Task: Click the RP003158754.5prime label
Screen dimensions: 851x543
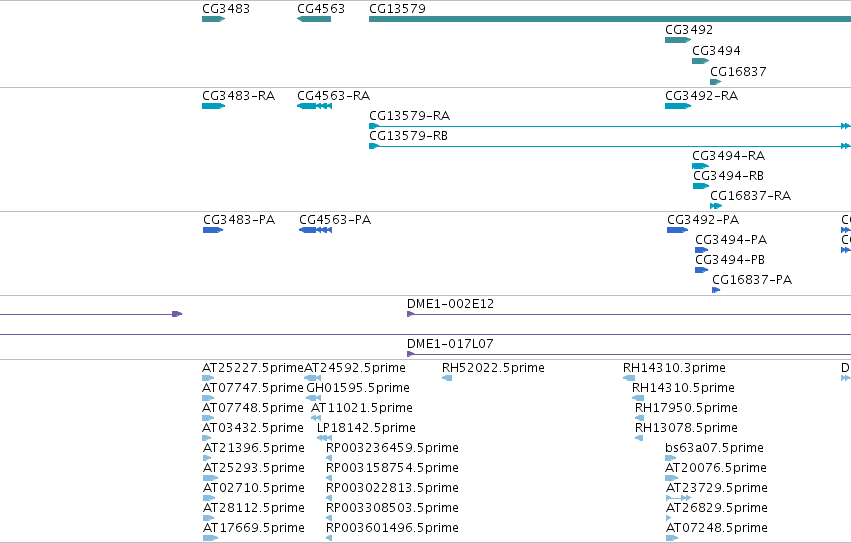Action: pos(392,468)
